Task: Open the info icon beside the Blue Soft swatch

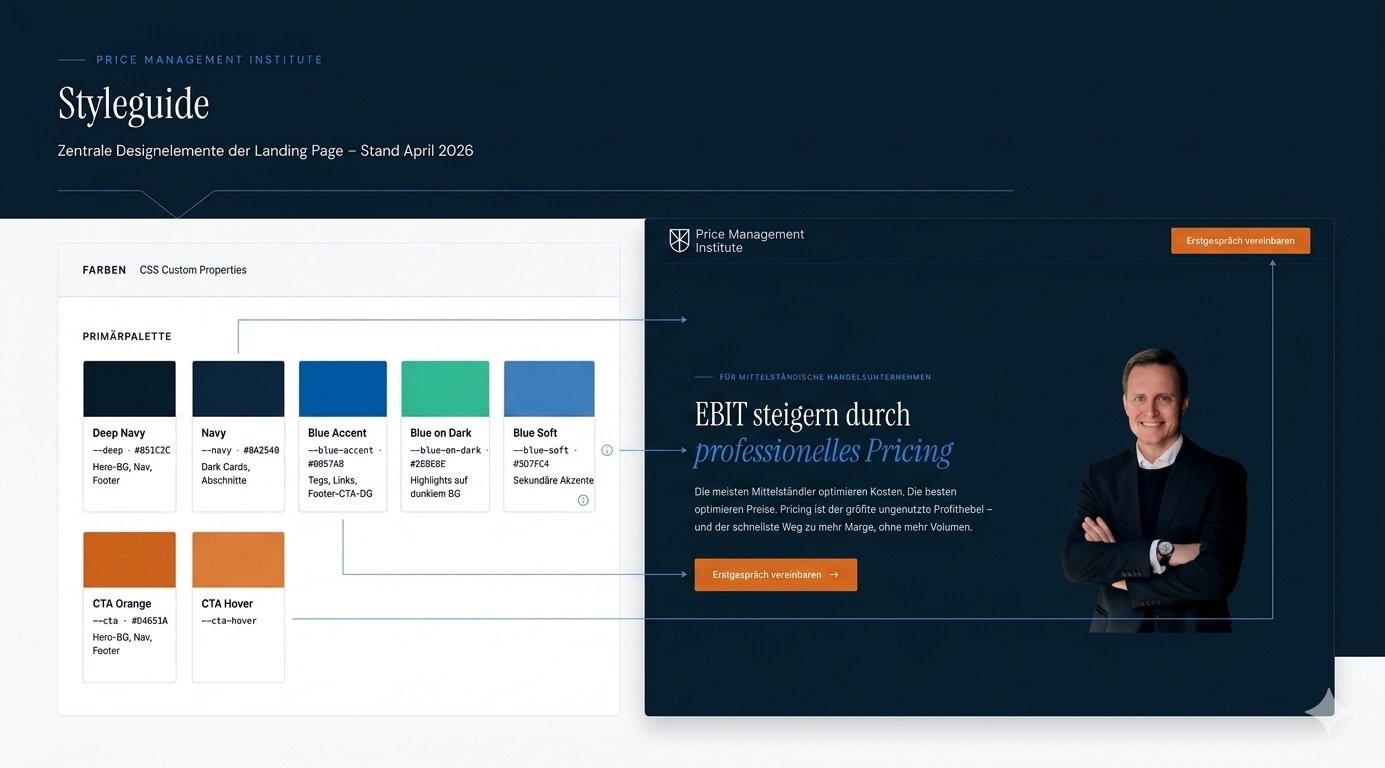Action: pos(608,449)
